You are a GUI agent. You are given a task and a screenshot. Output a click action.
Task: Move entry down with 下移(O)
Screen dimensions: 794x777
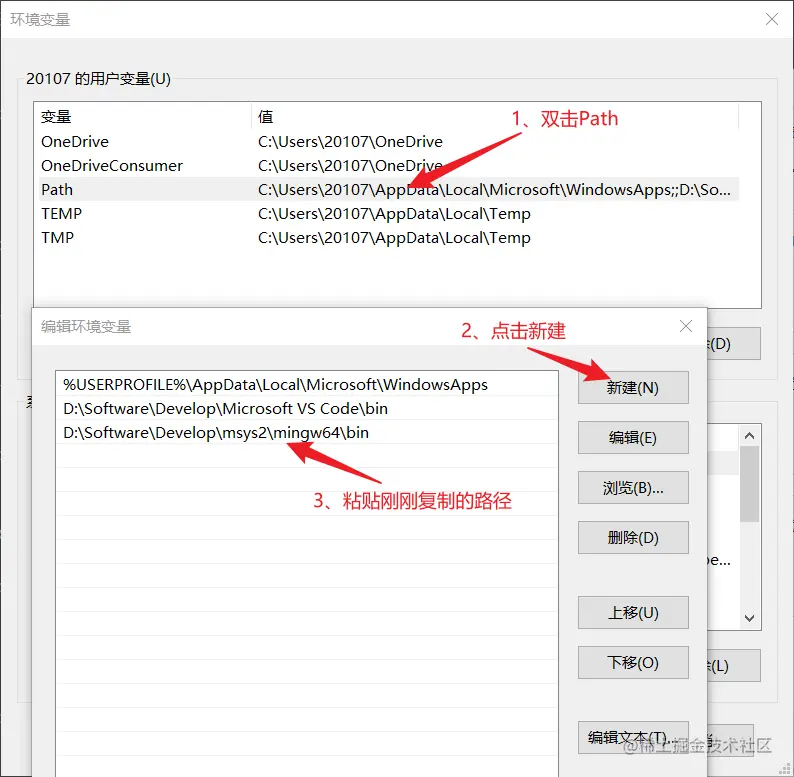[633, 662]
